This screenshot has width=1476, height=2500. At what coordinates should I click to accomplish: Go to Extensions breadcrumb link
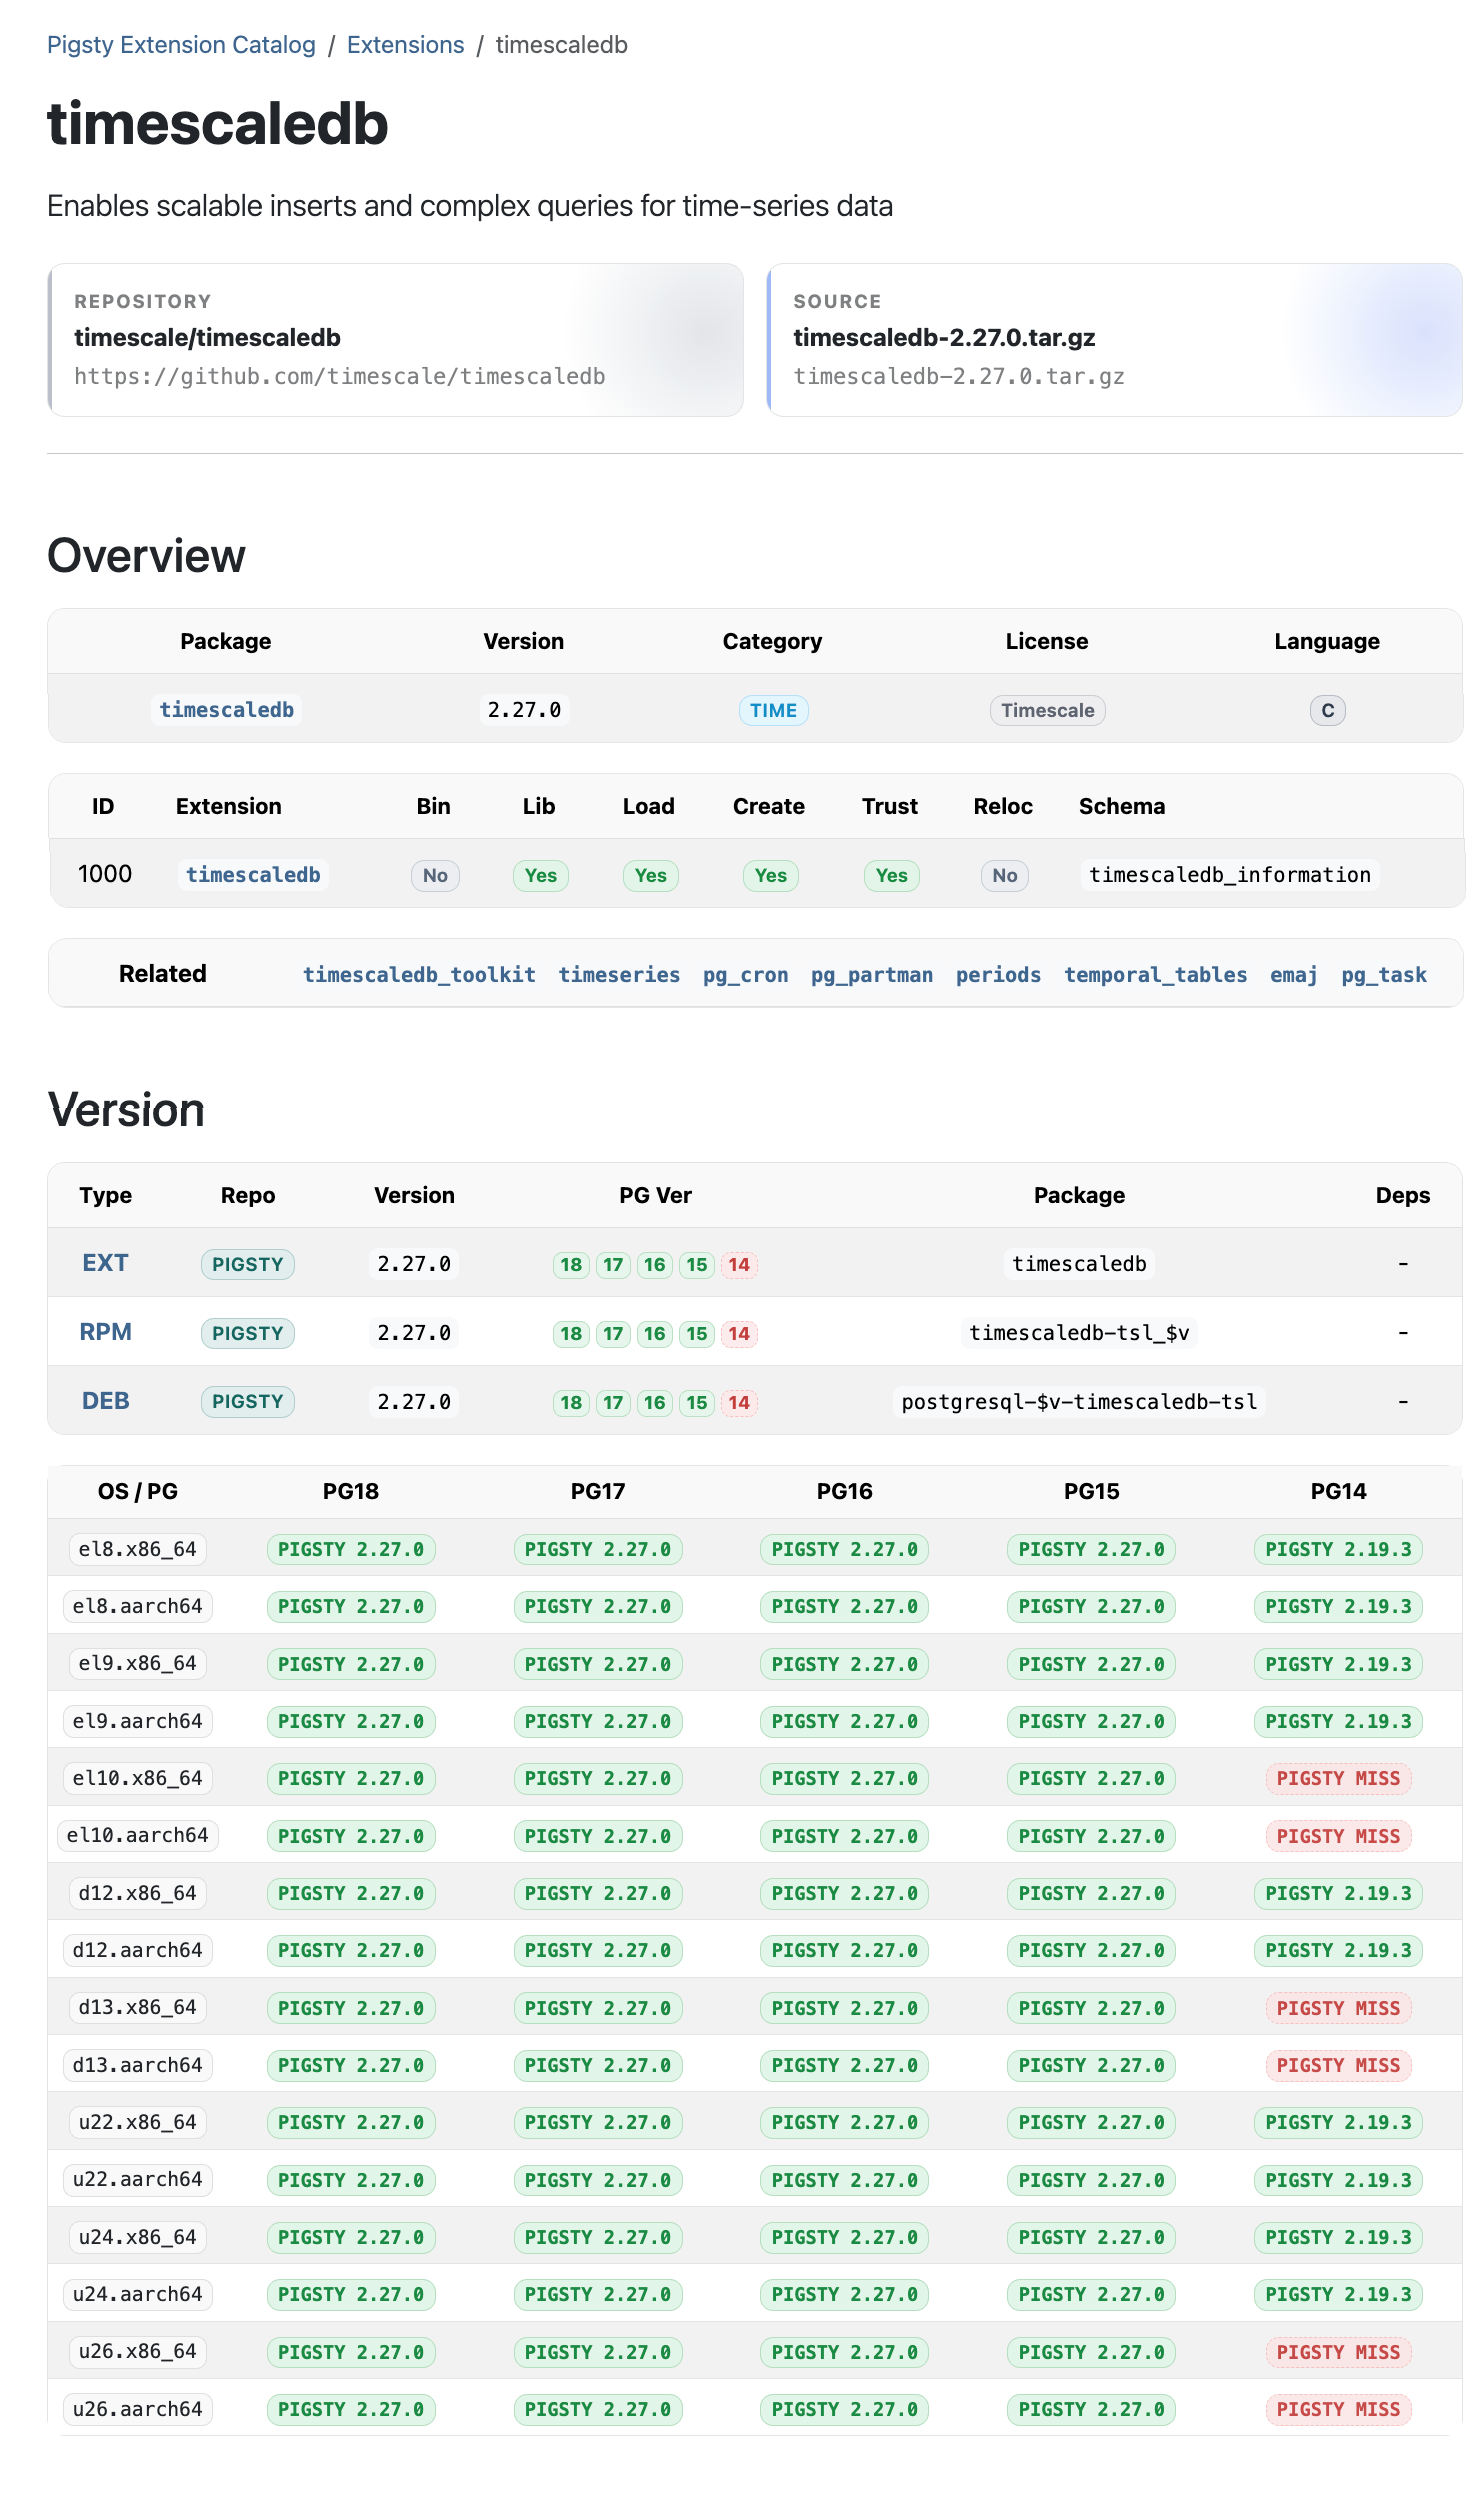[x=405, y=45]
